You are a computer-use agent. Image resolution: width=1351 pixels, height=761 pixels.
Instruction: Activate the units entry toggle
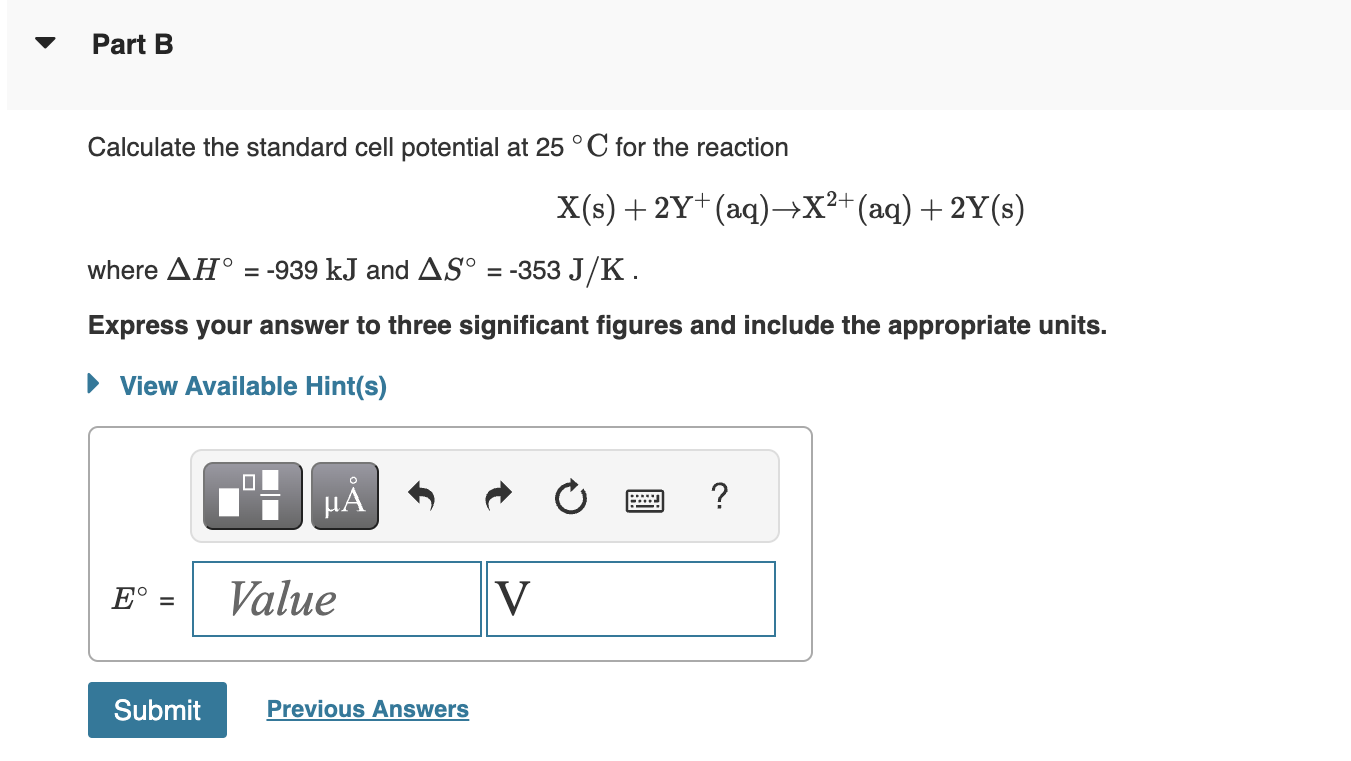coord(344,494)
